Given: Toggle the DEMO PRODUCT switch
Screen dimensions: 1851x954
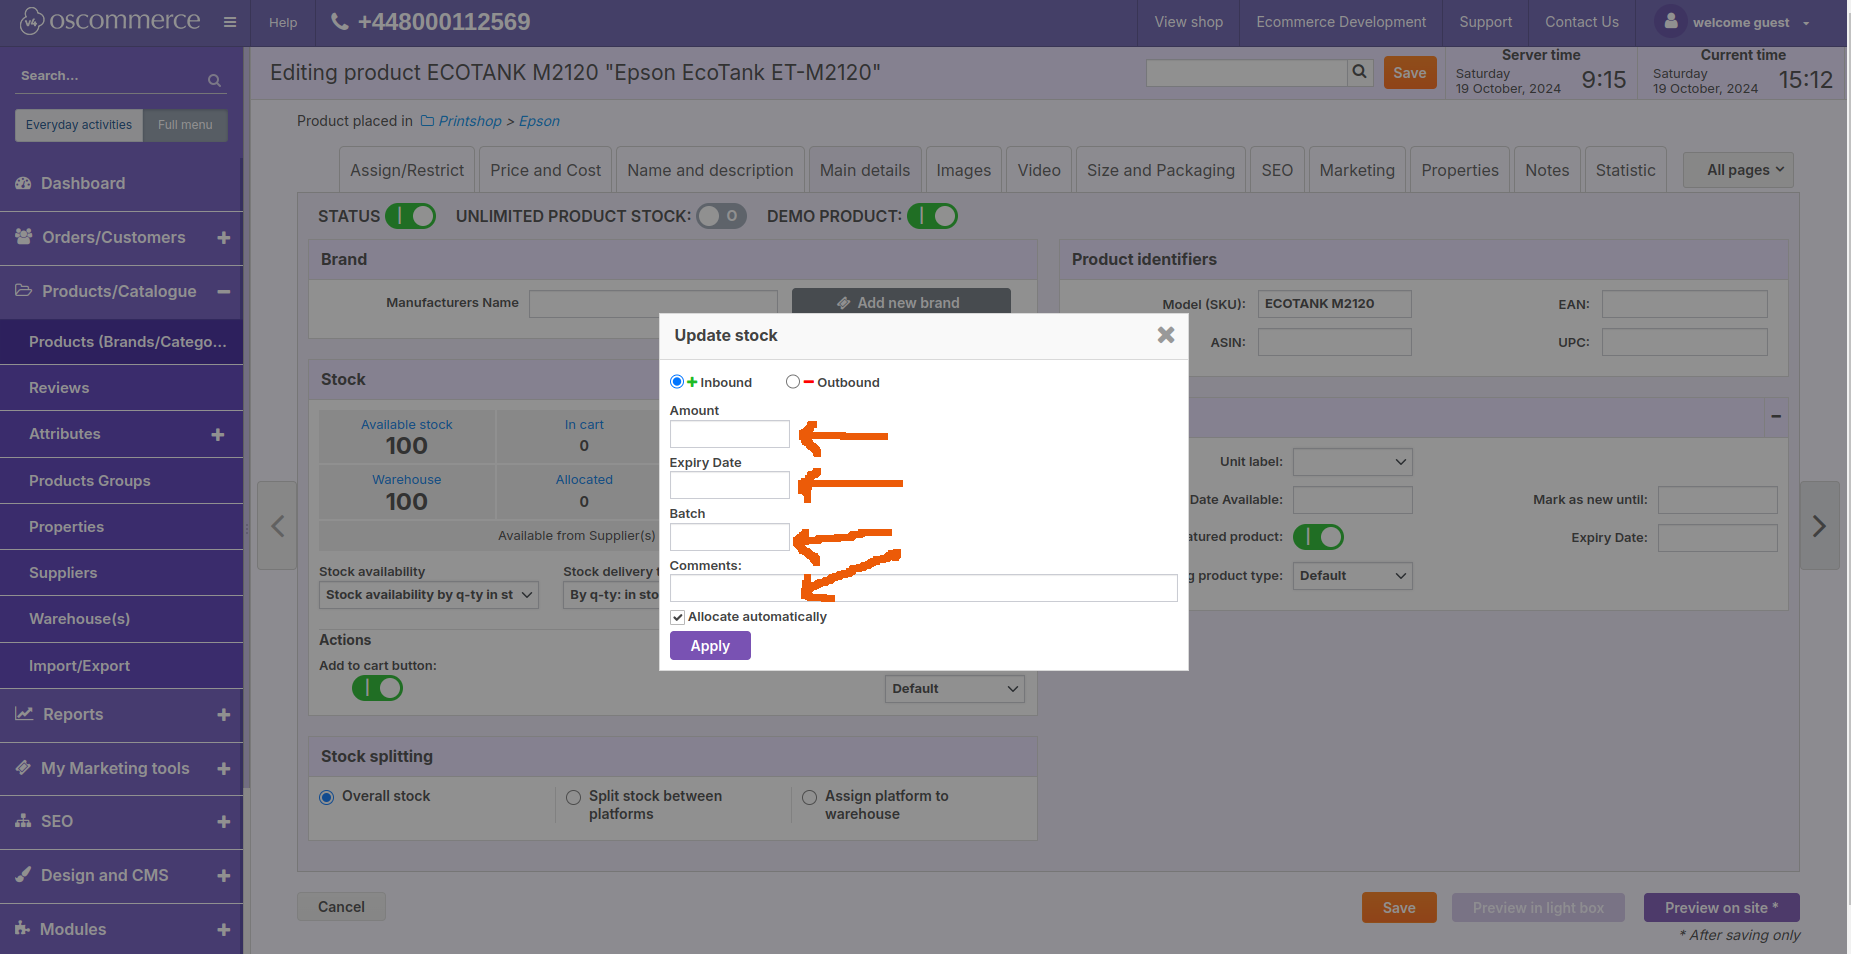Looking at the screenshot, I should [x=932, y=216].
